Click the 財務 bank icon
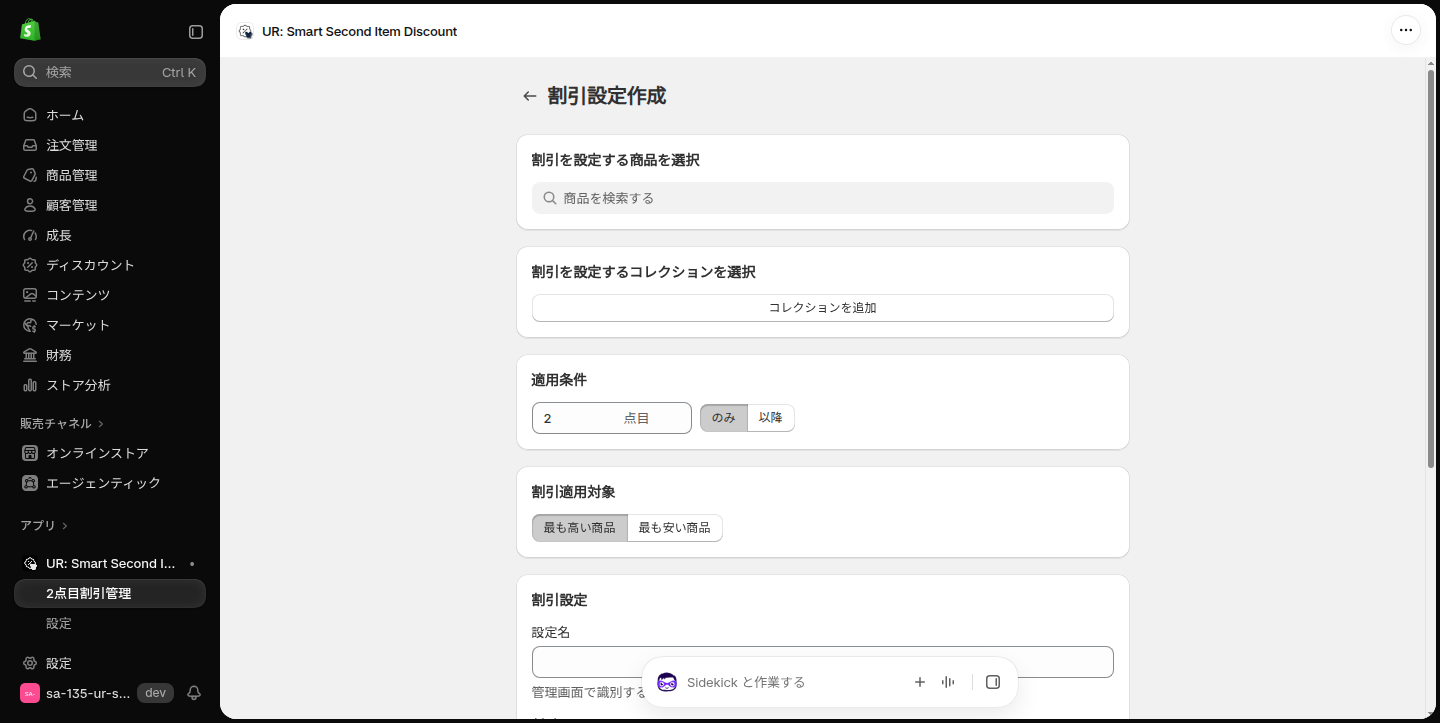 coord(30,355)
